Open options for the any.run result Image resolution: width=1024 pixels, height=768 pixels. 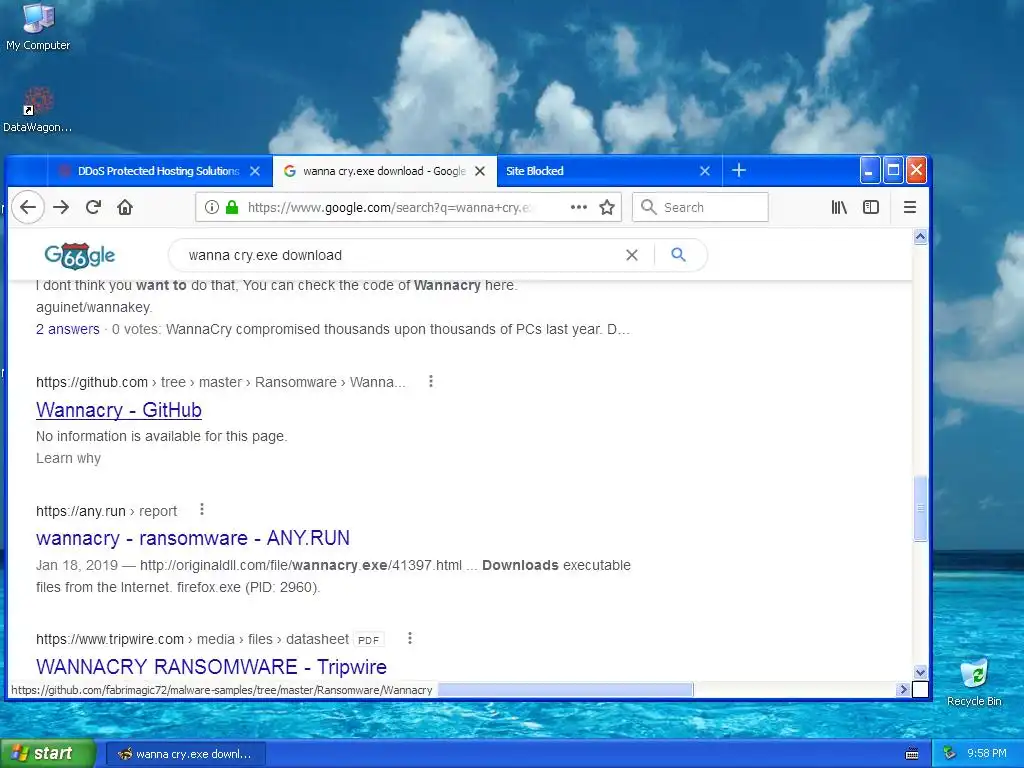[x=202, y=509]
